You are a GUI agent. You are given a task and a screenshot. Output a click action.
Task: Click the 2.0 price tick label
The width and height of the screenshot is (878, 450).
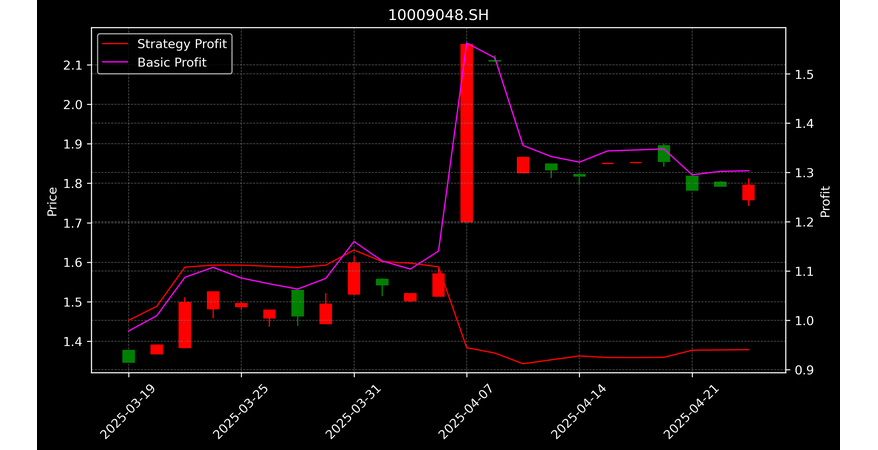click(74, 105)
